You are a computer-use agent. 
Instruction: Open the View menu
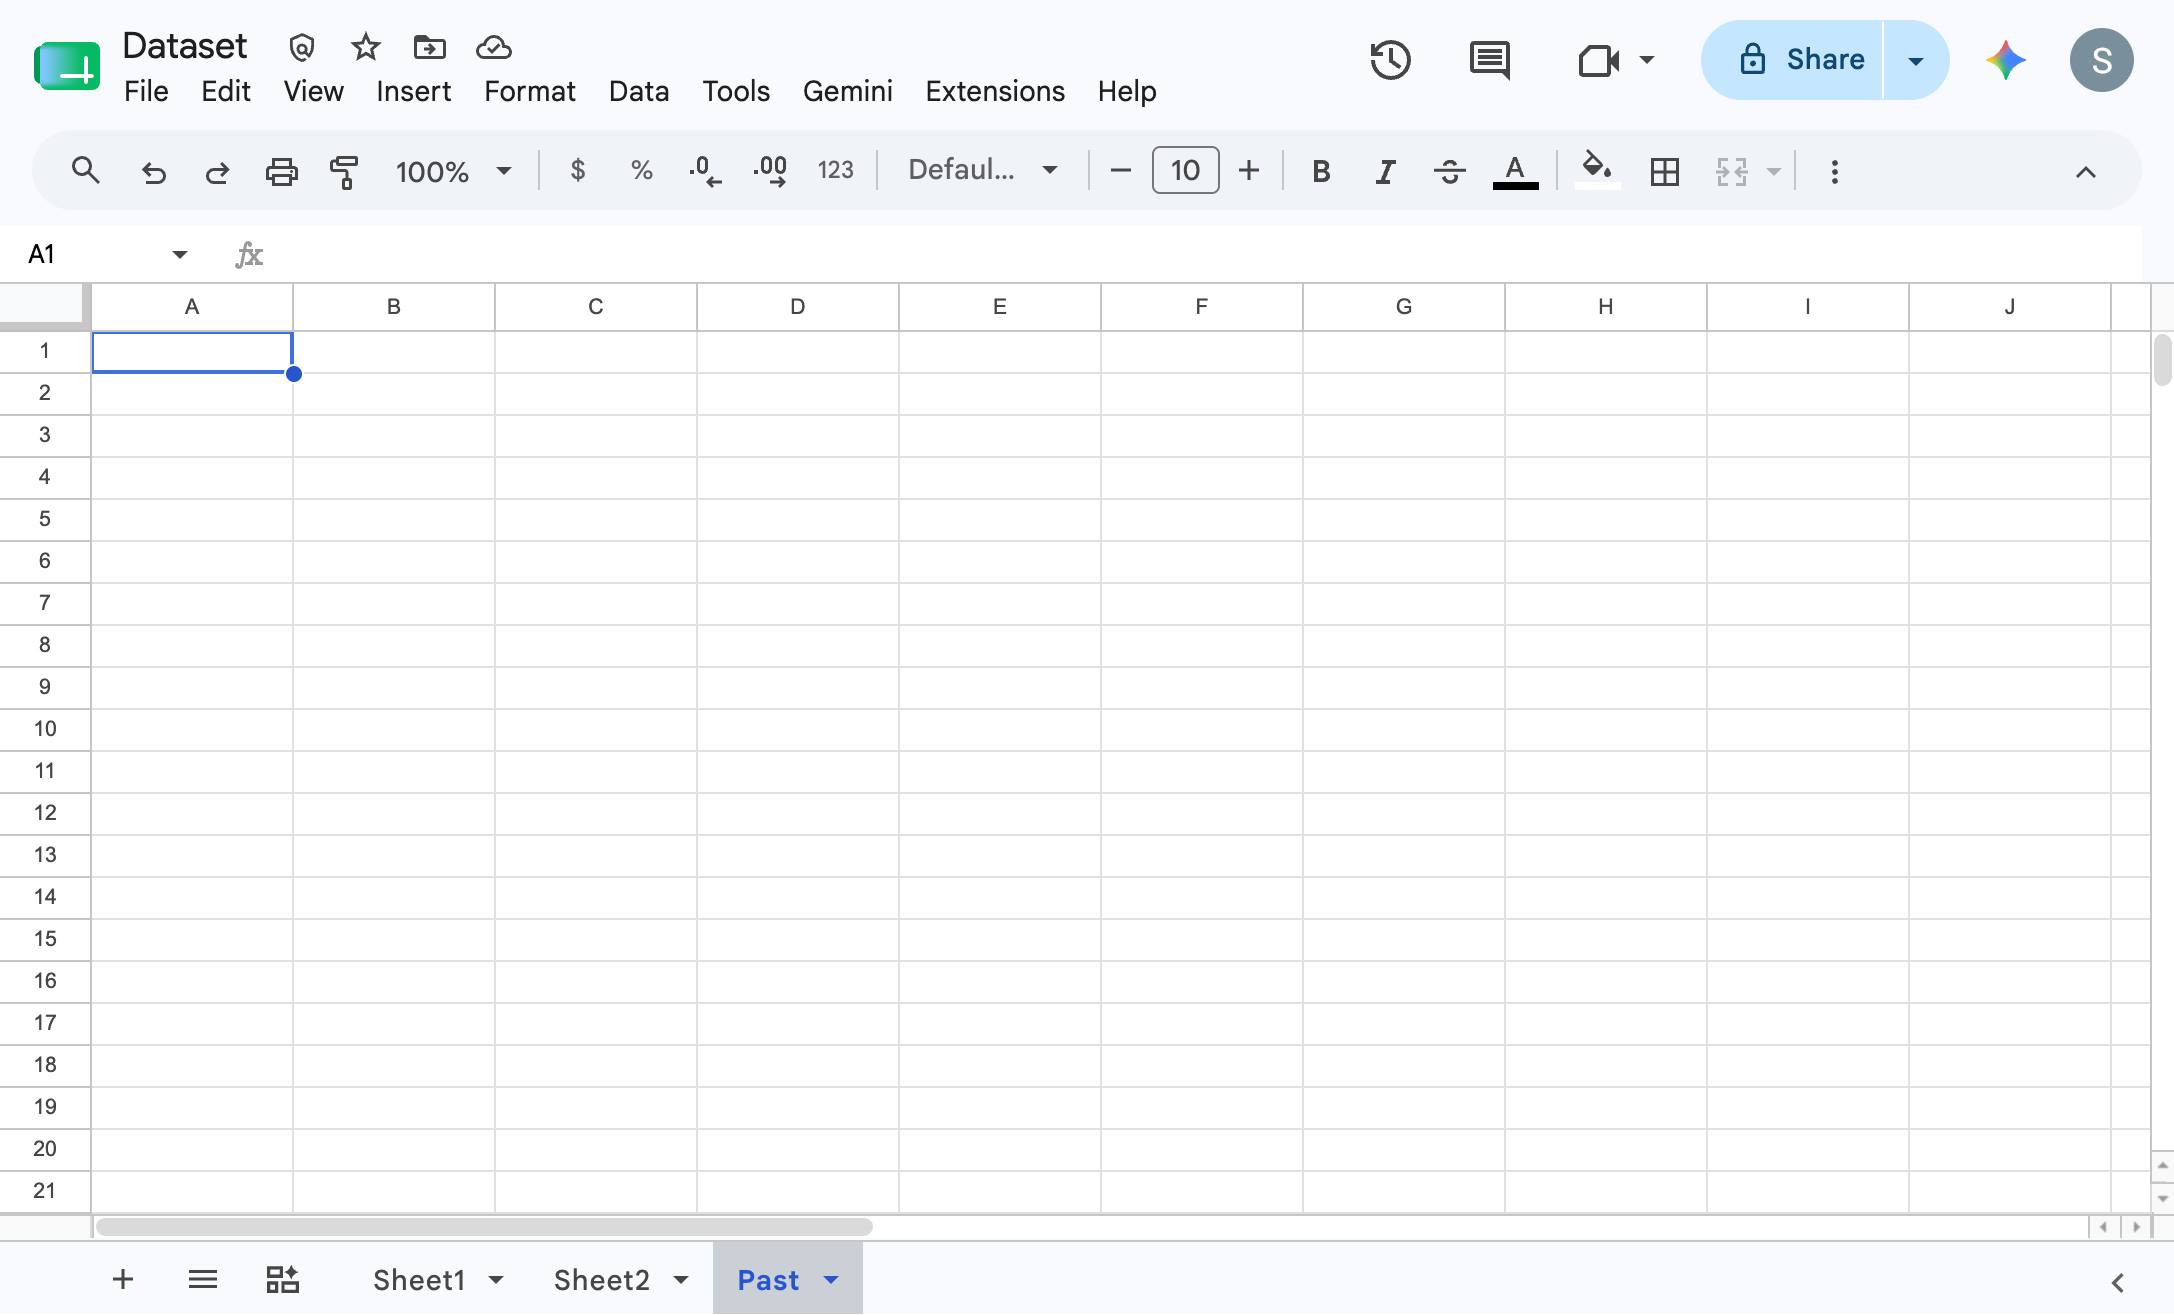[x=313, y=91]
